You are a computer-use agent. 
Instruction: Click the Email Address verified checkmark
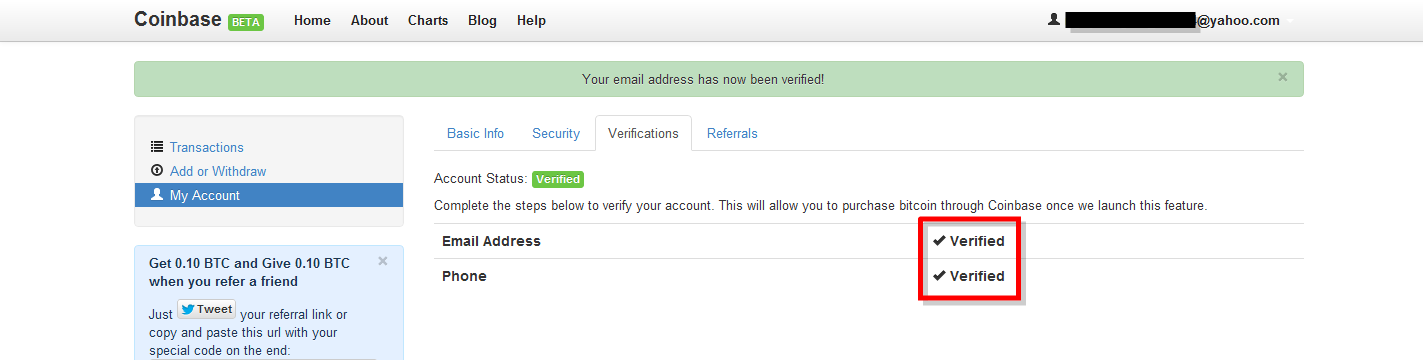coord(939,241)
